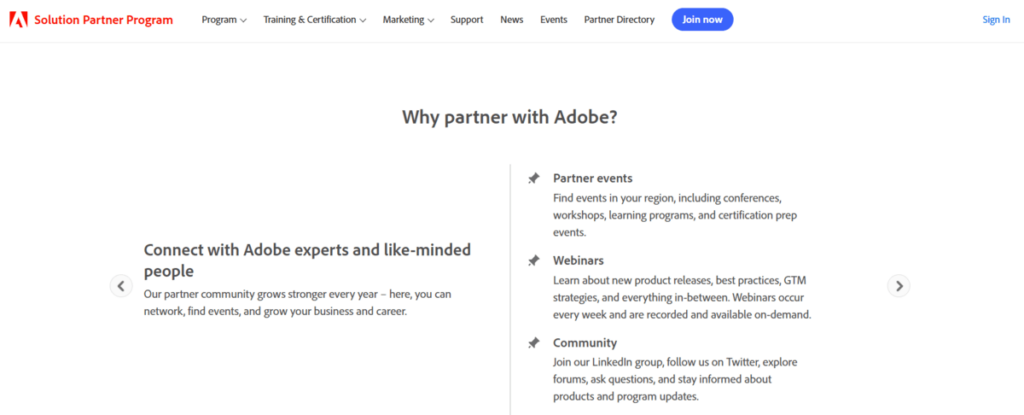1024x415 pixels.
Task: Open the Partner Directory
Action: tap(619, 20)
